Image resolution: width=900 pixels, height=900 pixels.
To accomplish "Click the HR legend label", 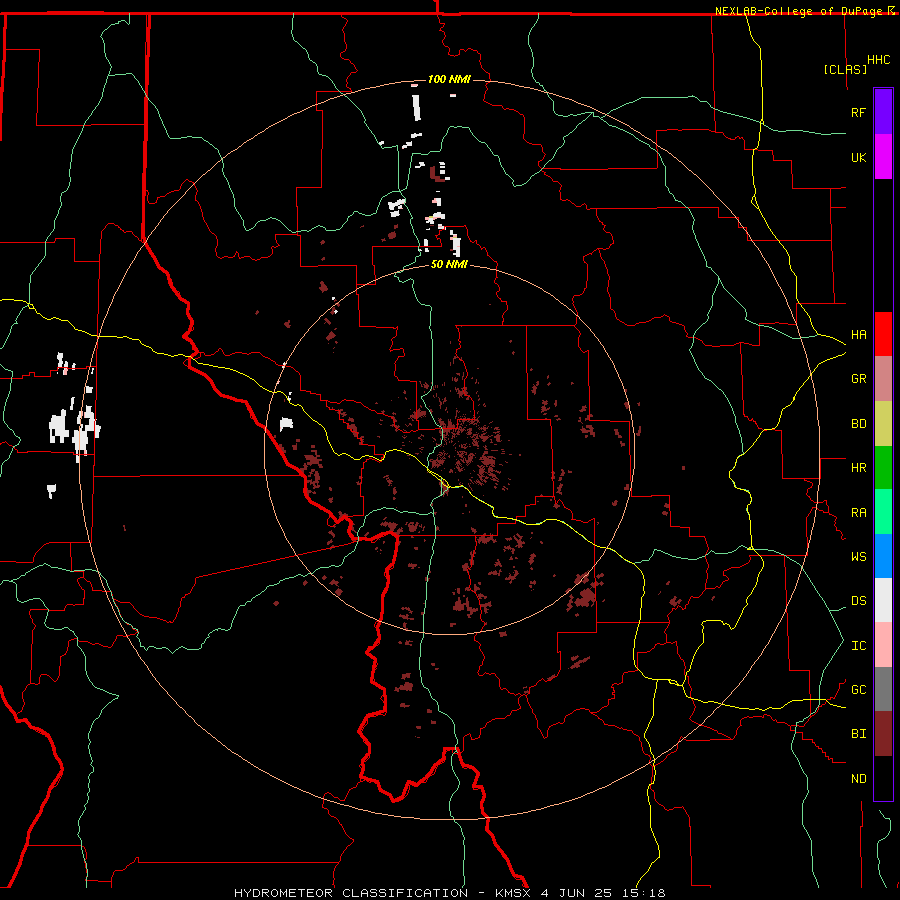I will point(859,468).
